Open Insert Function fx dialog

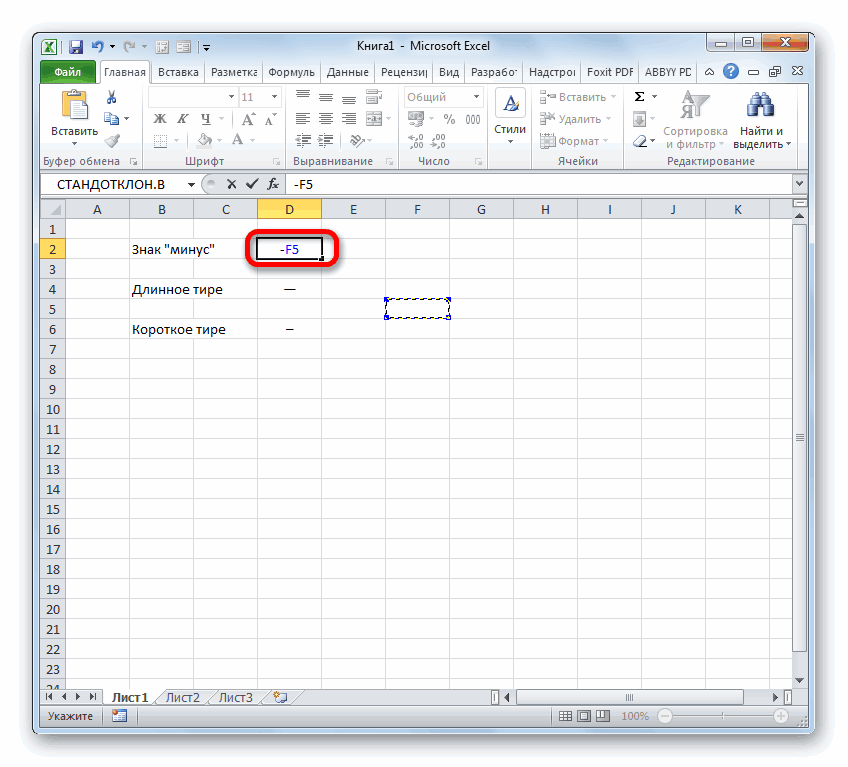tap(273, 184)
